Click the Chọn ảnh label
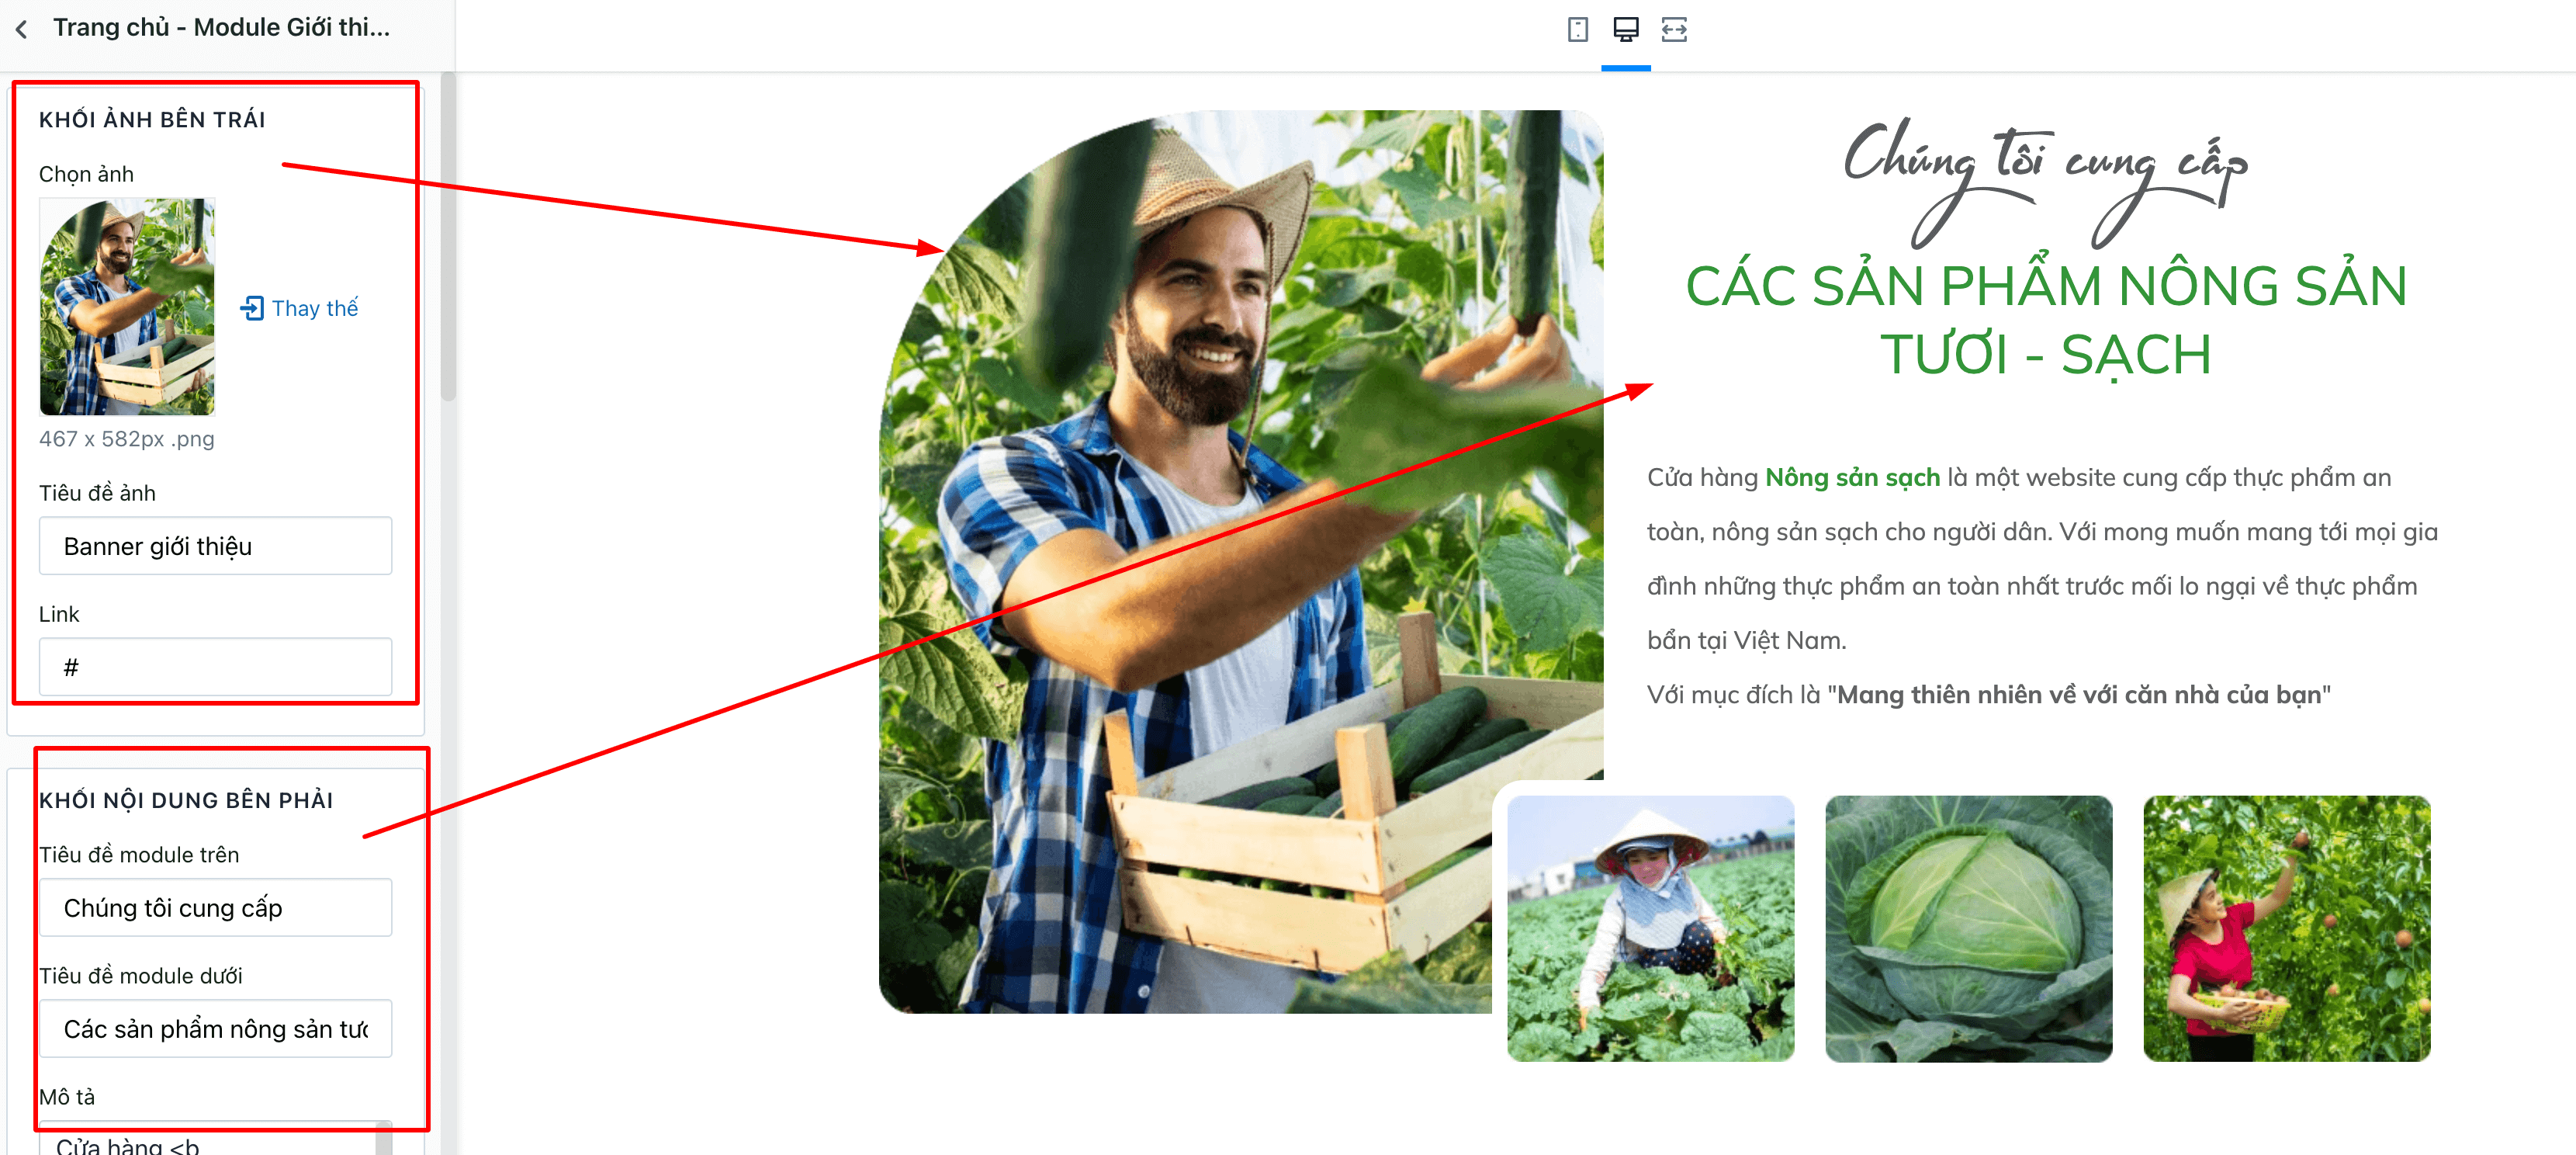Viewport: 2576px width, 1155px height. (86, 174)
